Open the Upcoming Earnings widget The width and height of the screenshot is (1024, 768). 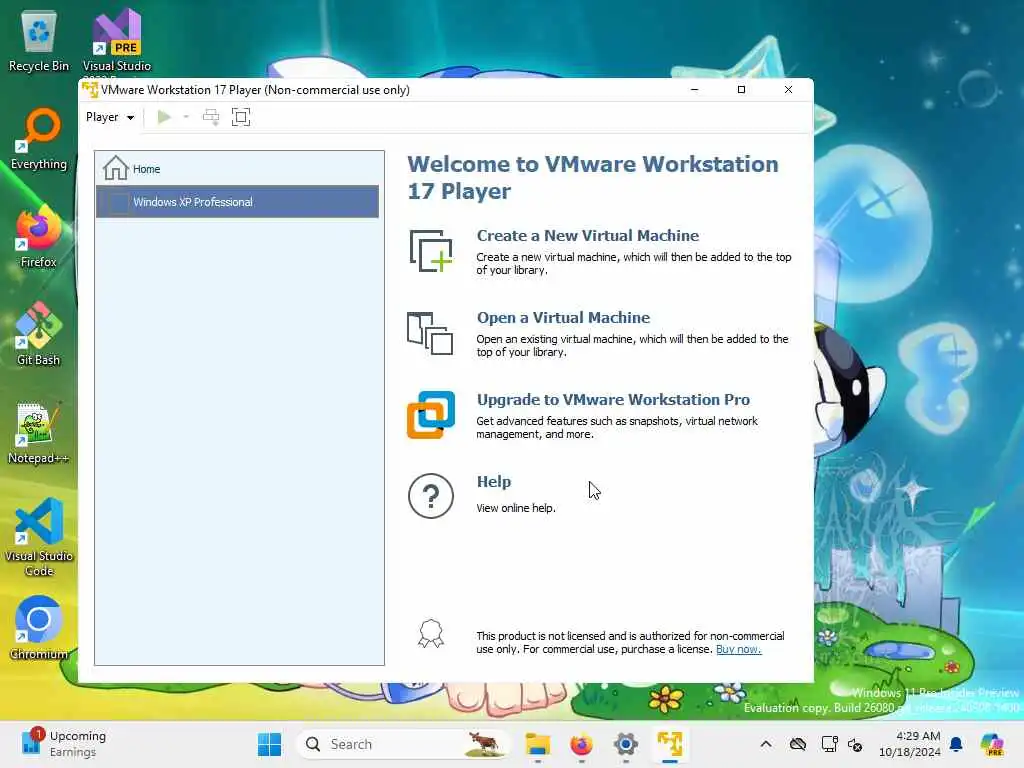click(64, 744)
